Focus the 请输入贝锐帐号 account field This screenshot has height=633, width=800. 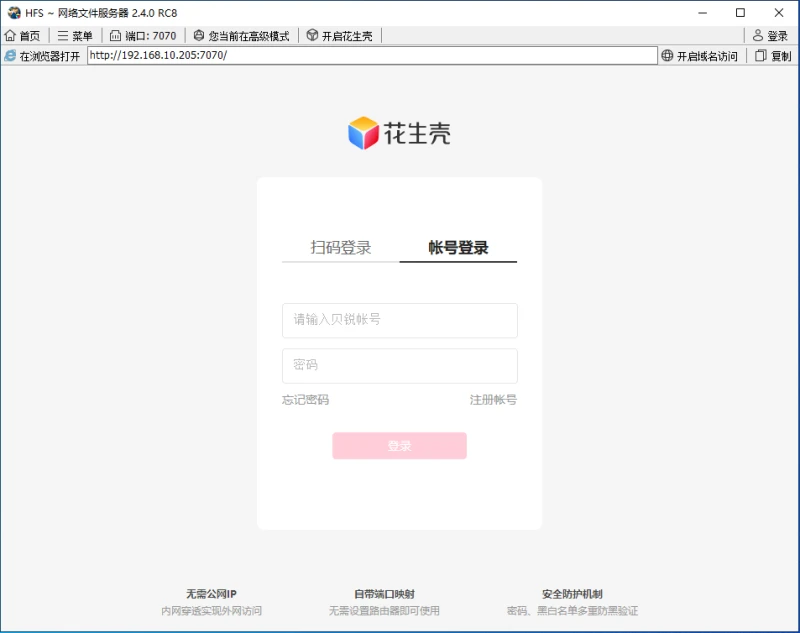[400, 320]
